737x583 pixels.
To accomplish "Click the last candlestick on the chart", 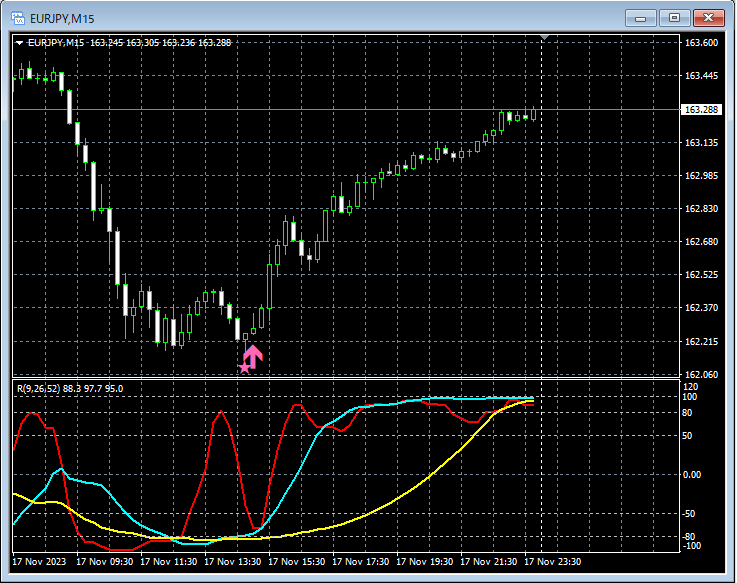I will (533, 114).
